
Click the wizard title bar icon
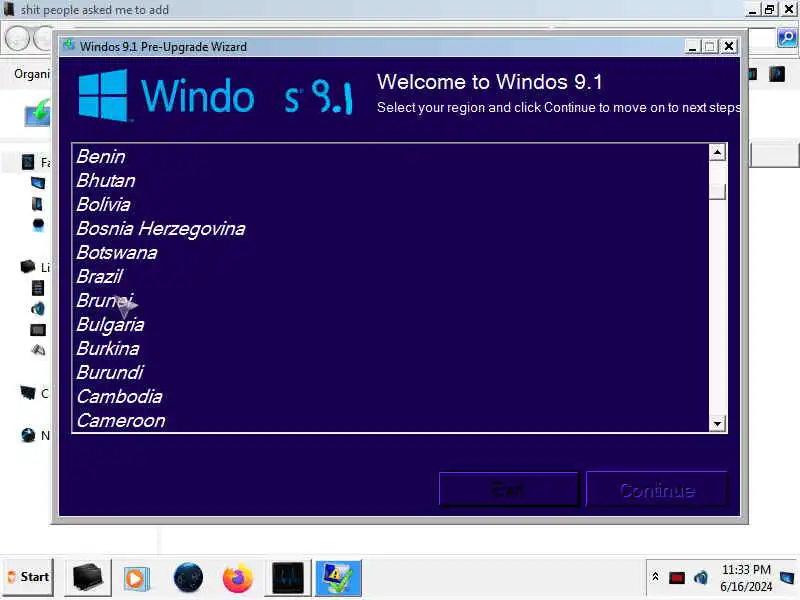tap(69, 46)
